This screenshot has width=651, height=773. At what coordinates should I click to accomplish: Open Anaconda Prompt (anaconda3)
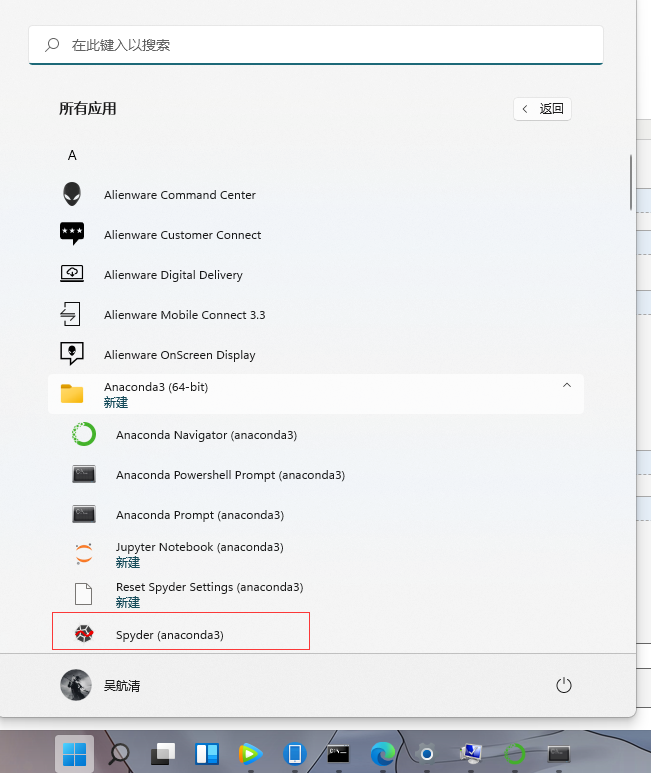click(x=315, y=515)
